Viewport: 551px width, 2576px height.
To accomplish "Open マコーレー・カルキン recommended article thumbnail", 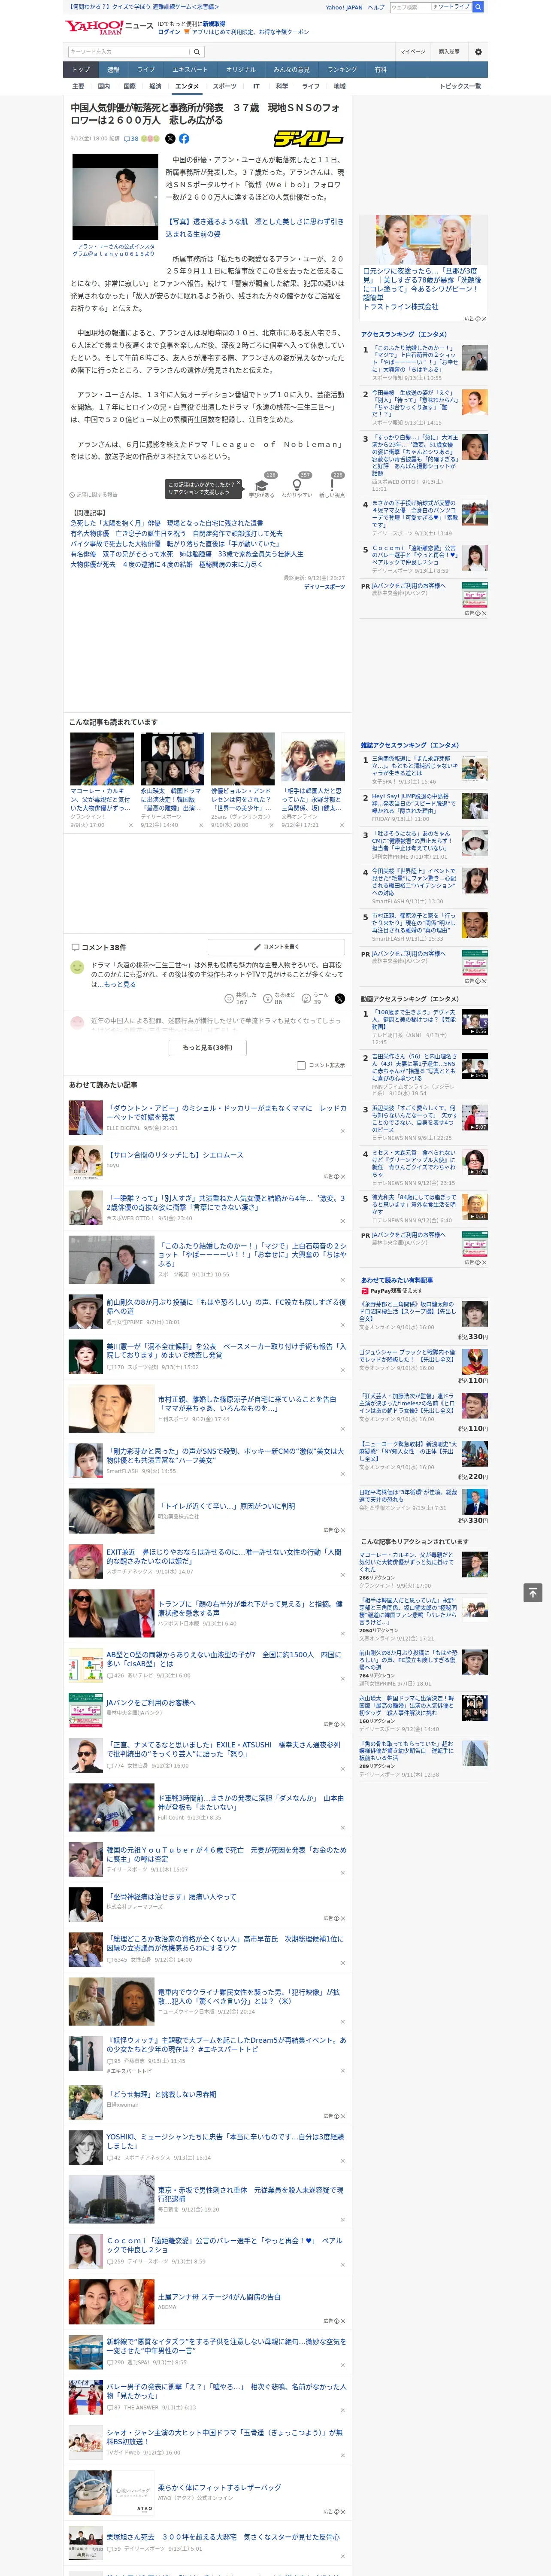I will (101, 759).
